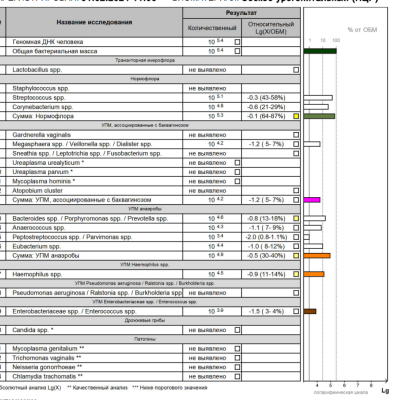Toggle the Lactobacillus spp. row checkbox
The image size is (400, 400).
coord(296,70)
